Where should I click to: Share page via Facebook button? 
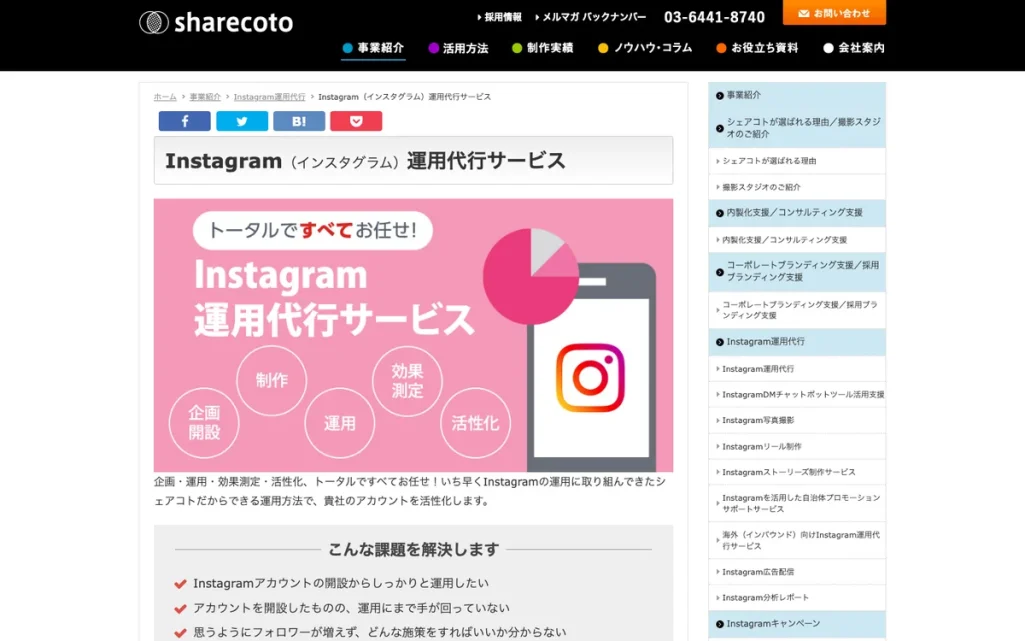184,121
